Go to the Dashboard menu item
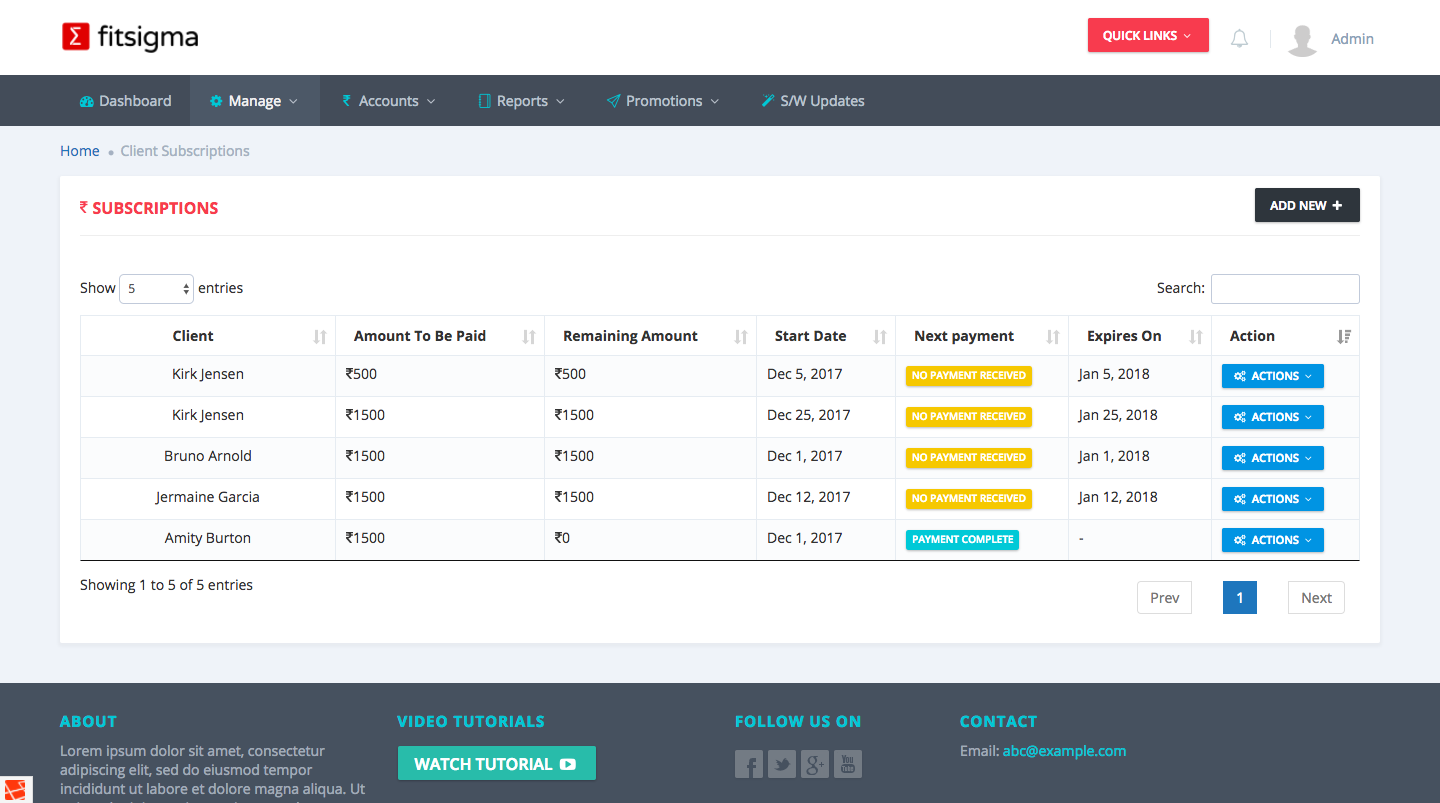 (x=125, y=101)
